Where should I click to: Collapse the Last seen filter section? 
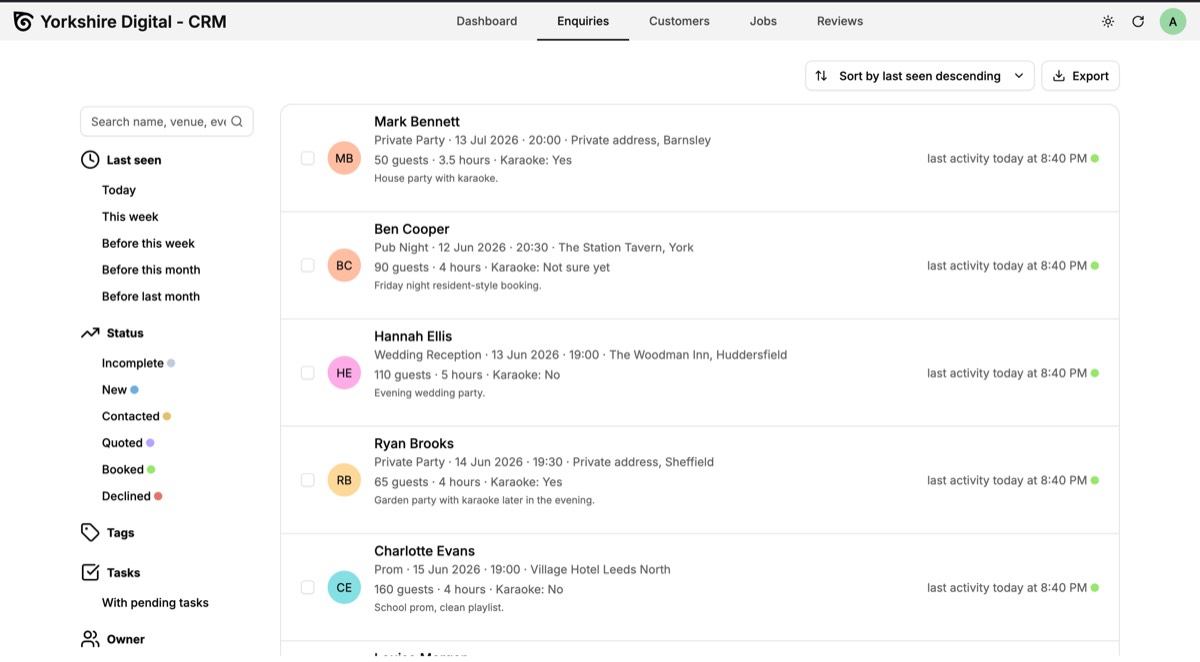click(134, 160)
